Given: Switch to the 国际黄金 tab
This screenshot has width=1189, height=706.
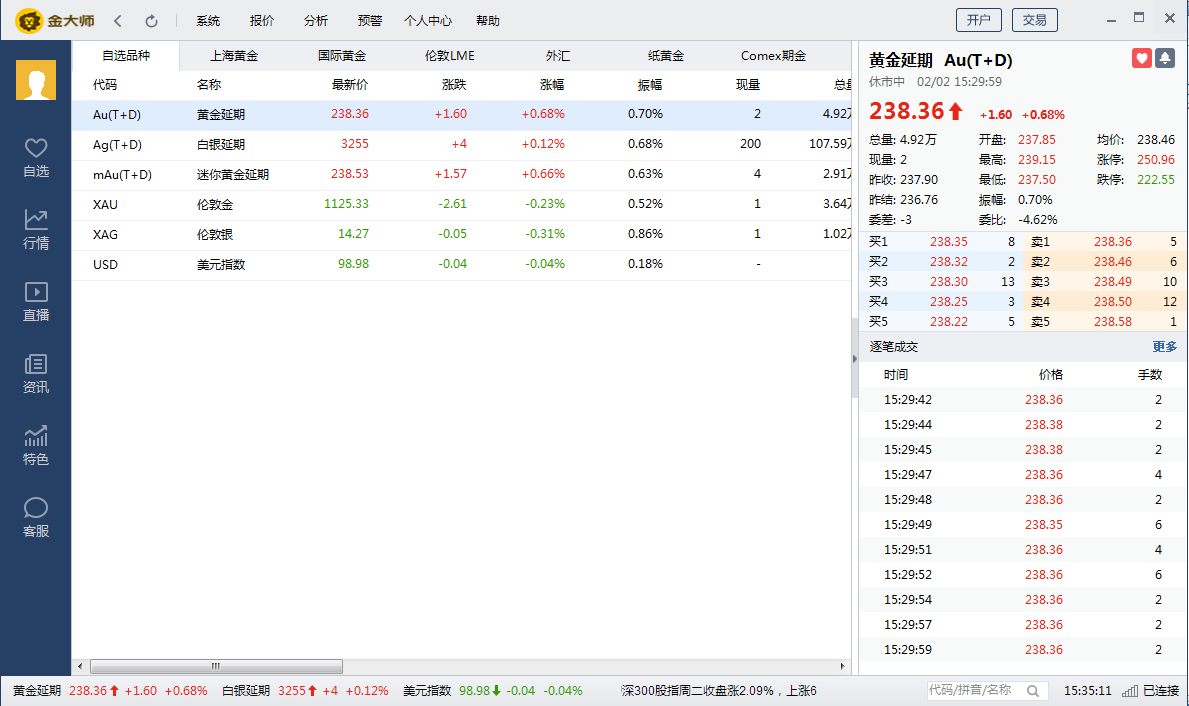Looking at the screenshot, I should coord(341,55).
